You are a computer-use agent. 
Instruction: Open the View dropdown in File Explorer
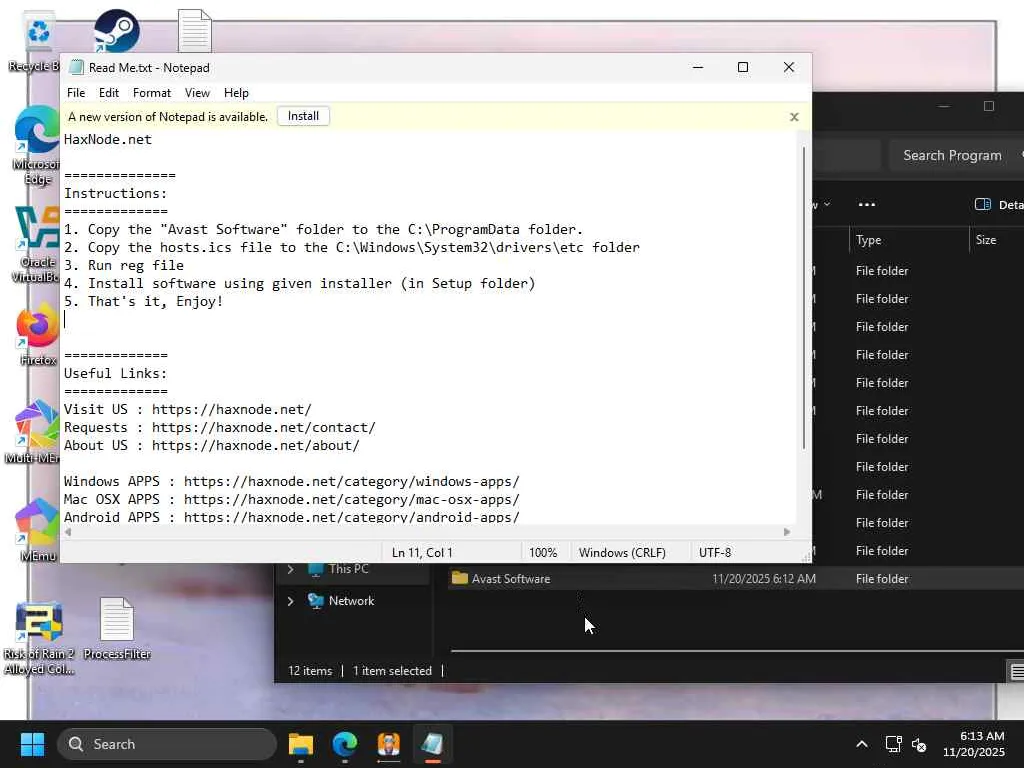pos(822,204)
